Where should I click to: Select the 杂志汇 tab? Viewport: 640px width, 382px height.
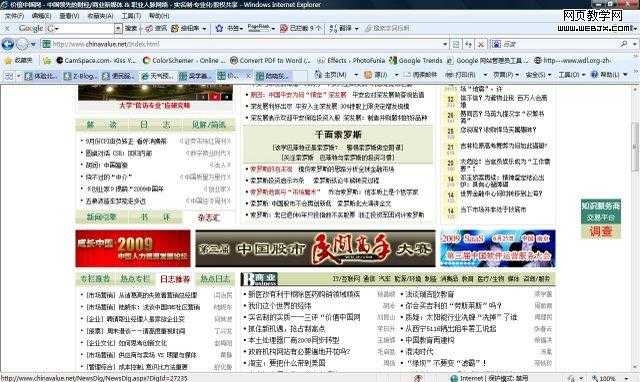pyautogui.click(x=209, y=218)
